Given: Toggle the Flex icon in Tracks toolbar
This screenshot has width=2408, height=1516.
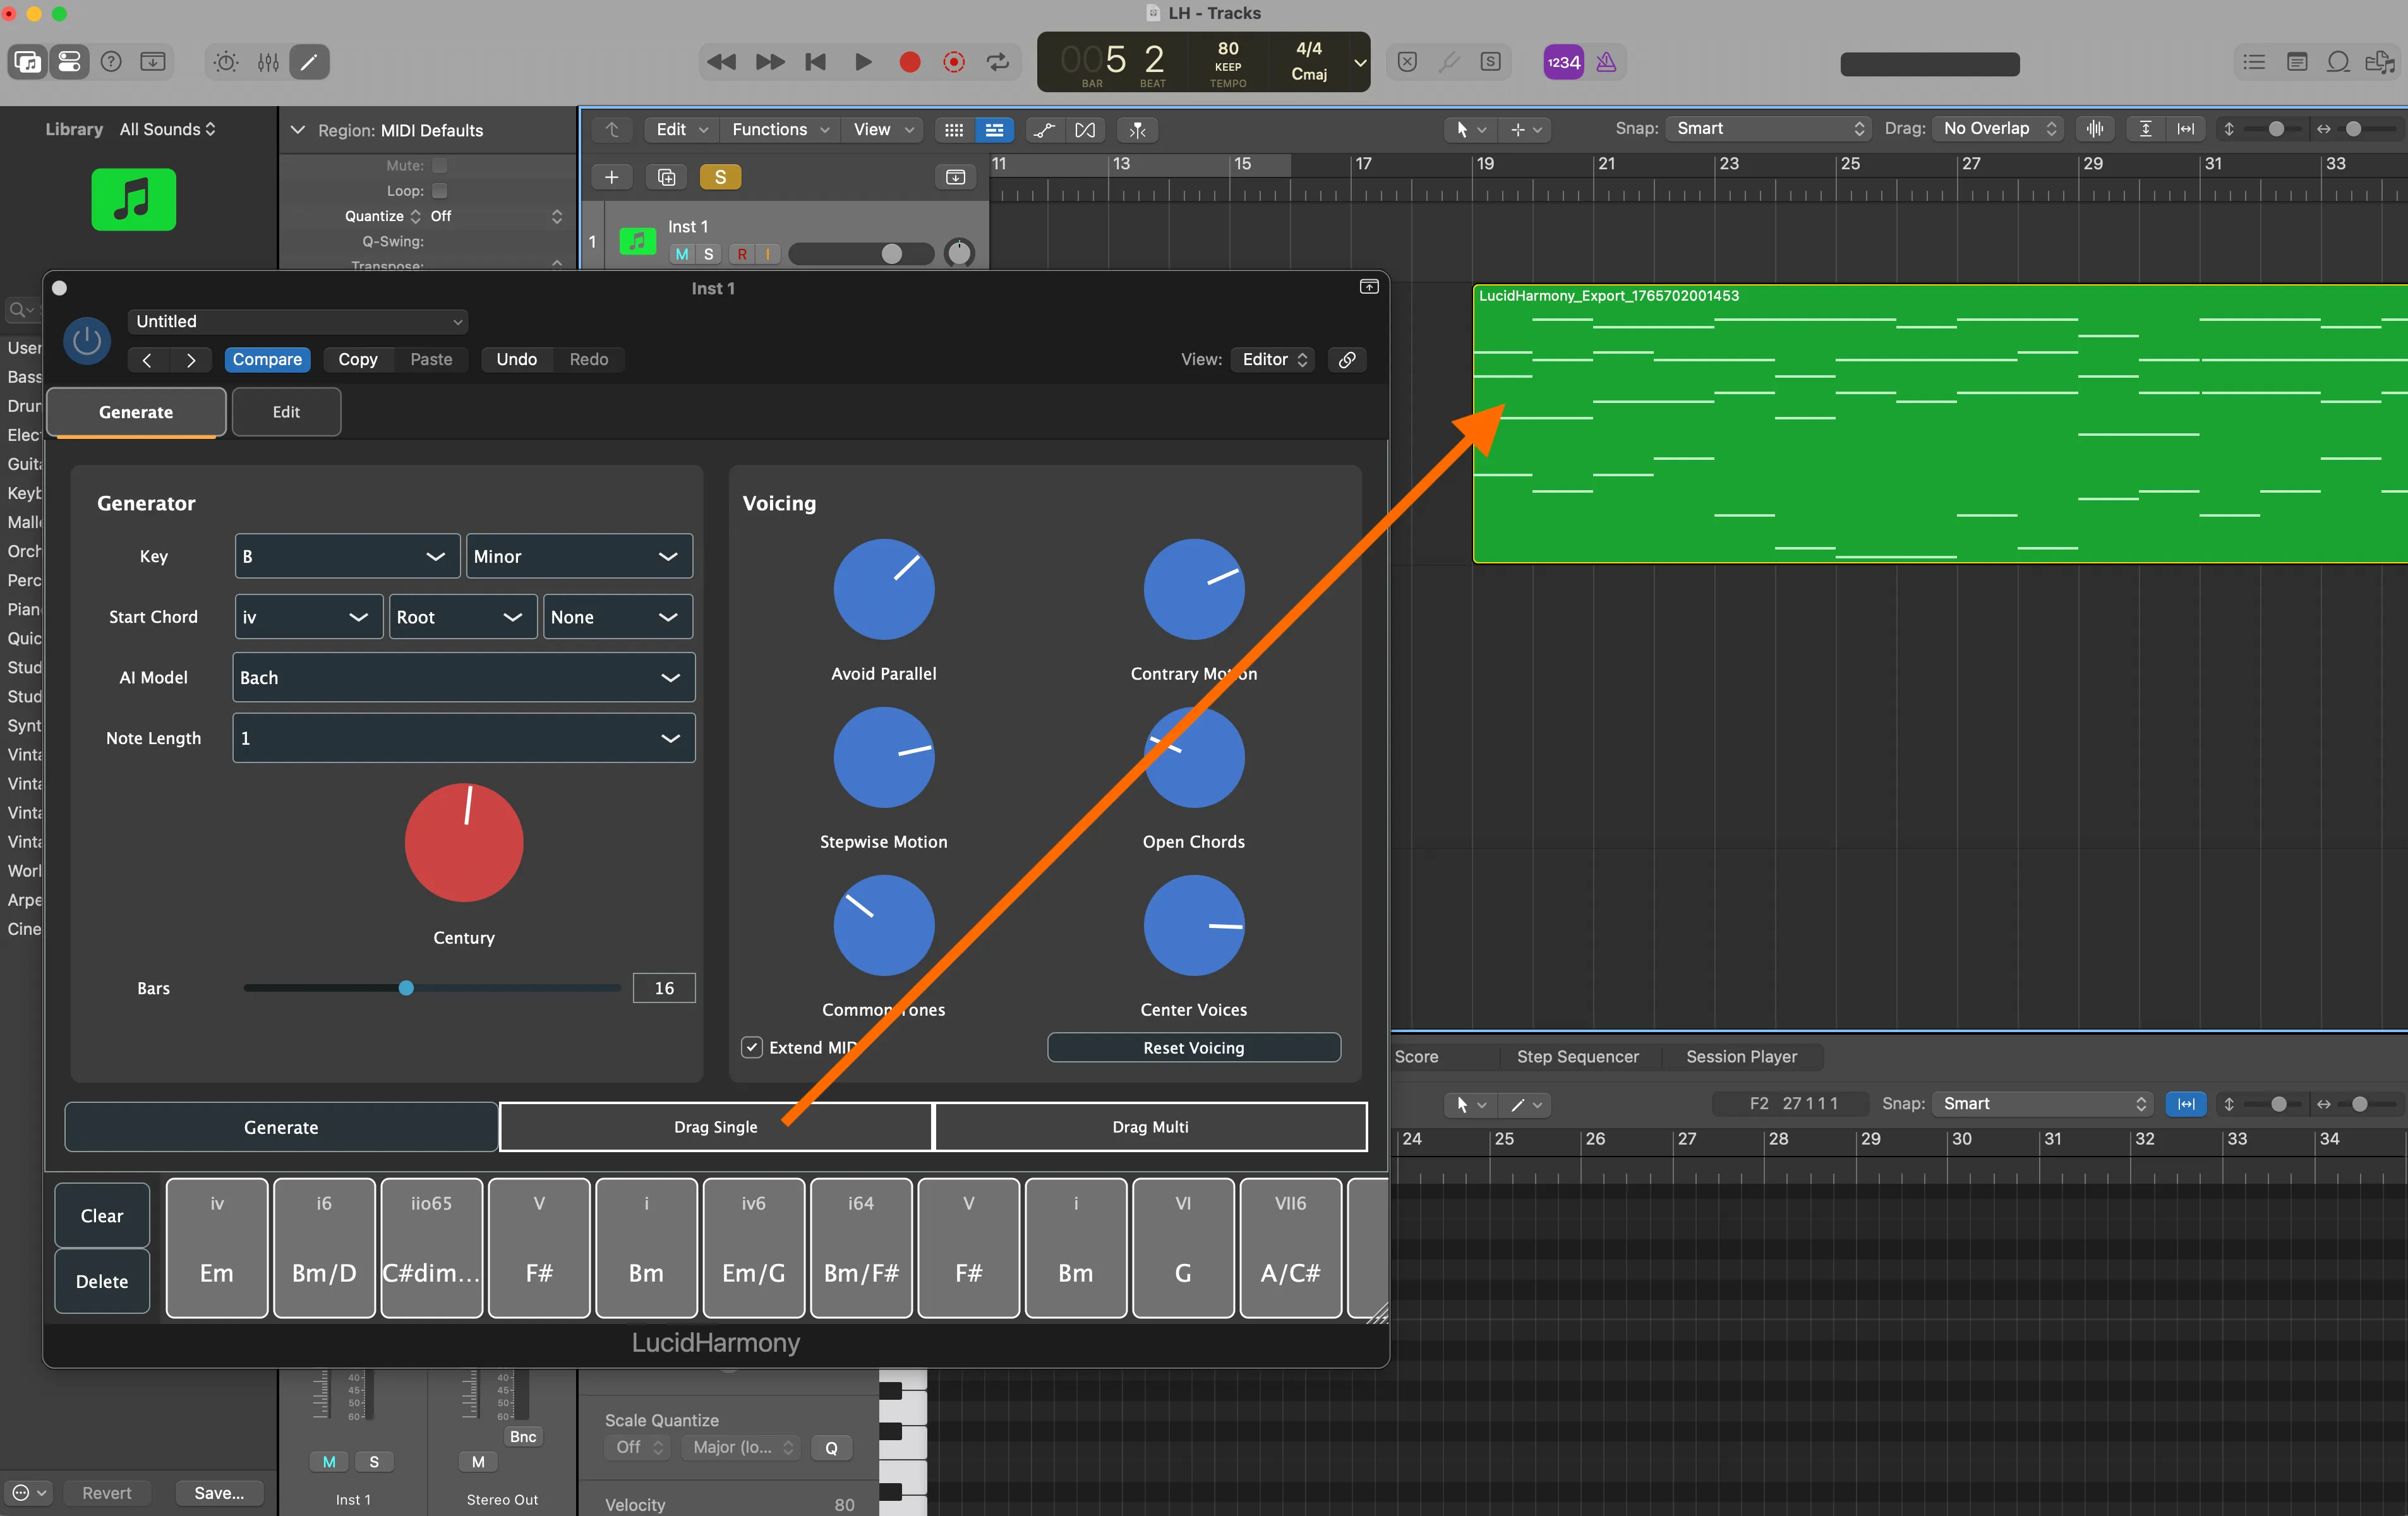Looking at the screenshot, I should 1085,129.
